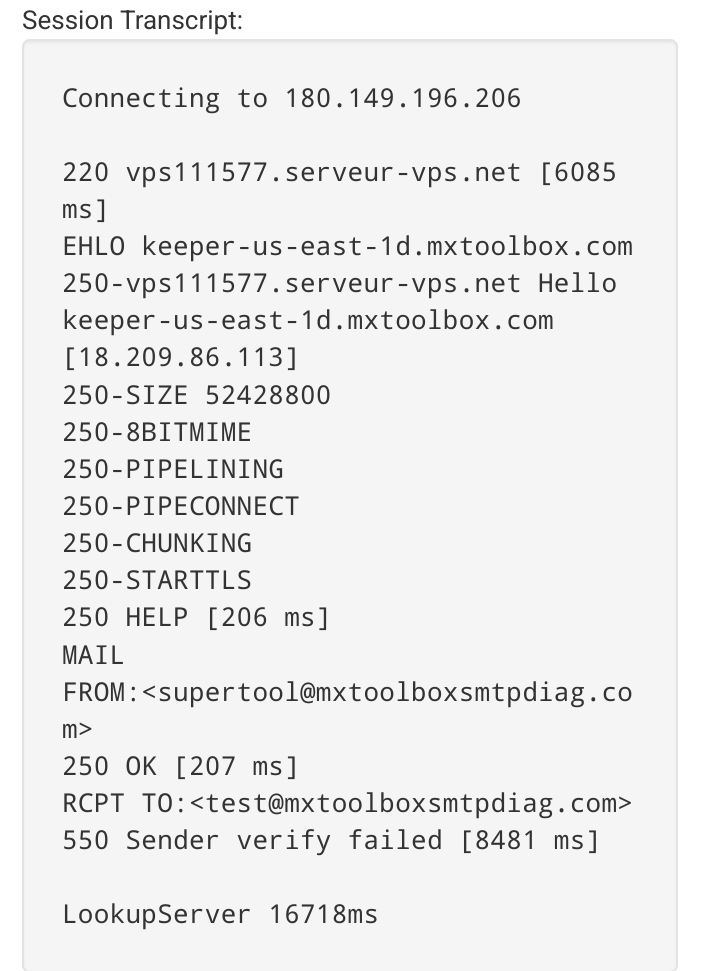Image resolution: width=719 pixels, height=971 pixels.
Task: Click the 250 HELP [206 ms] line
Action: pyautogui.click(x=196, y=618)
